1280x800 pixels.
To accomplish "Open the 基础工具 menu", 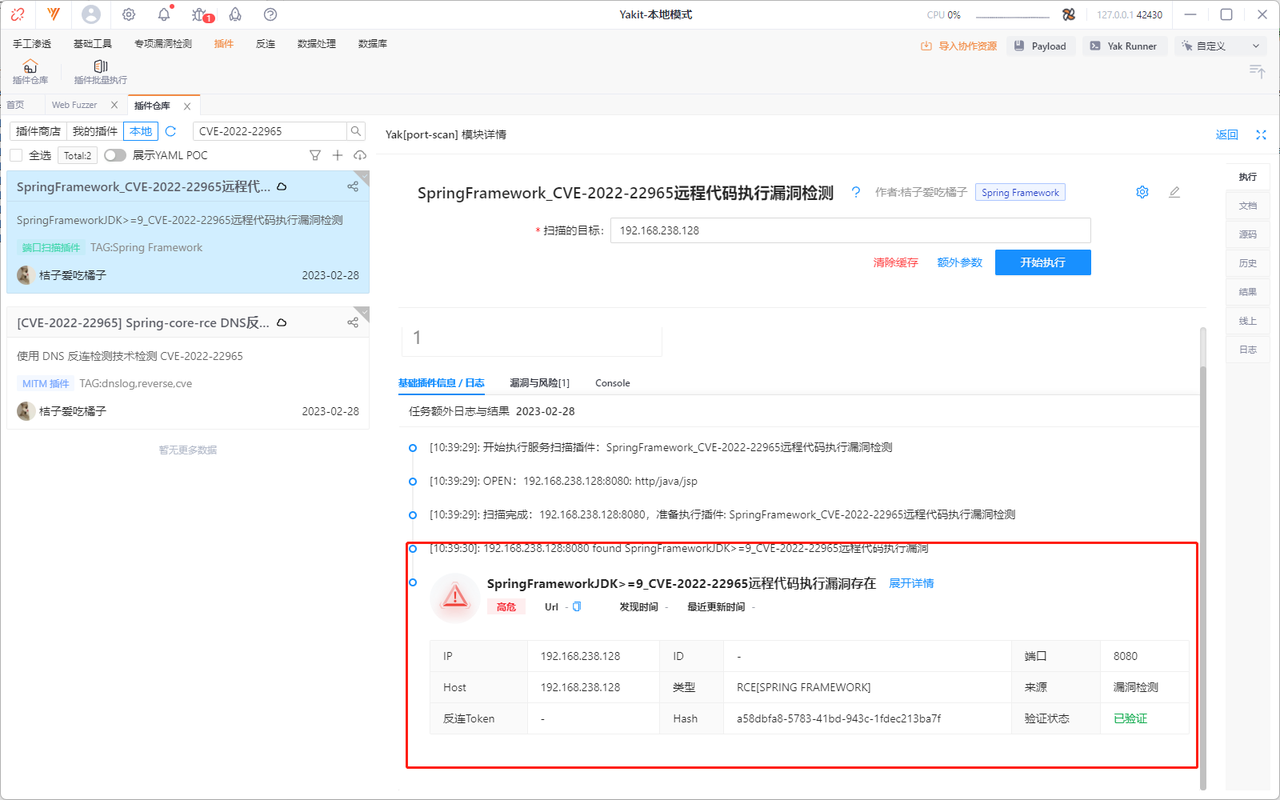I will coord(93,44).
